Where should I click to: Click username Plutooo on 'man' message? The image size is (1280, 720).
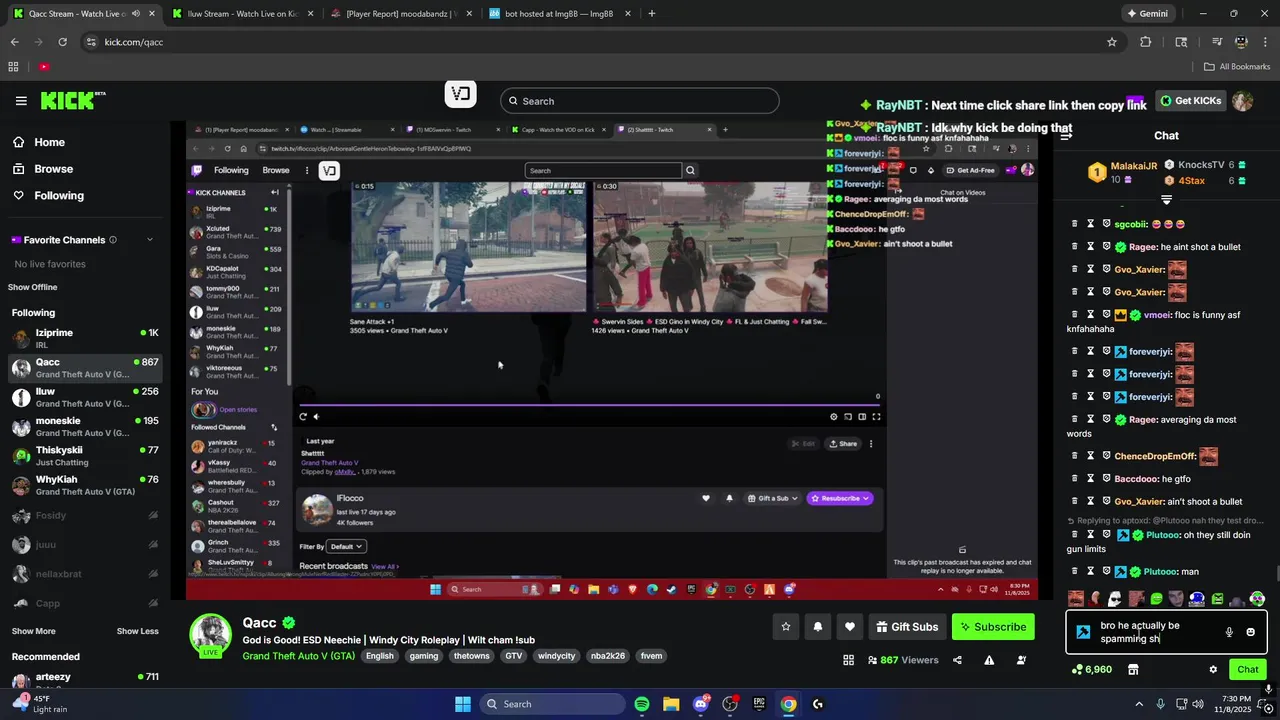(1162, 572)
